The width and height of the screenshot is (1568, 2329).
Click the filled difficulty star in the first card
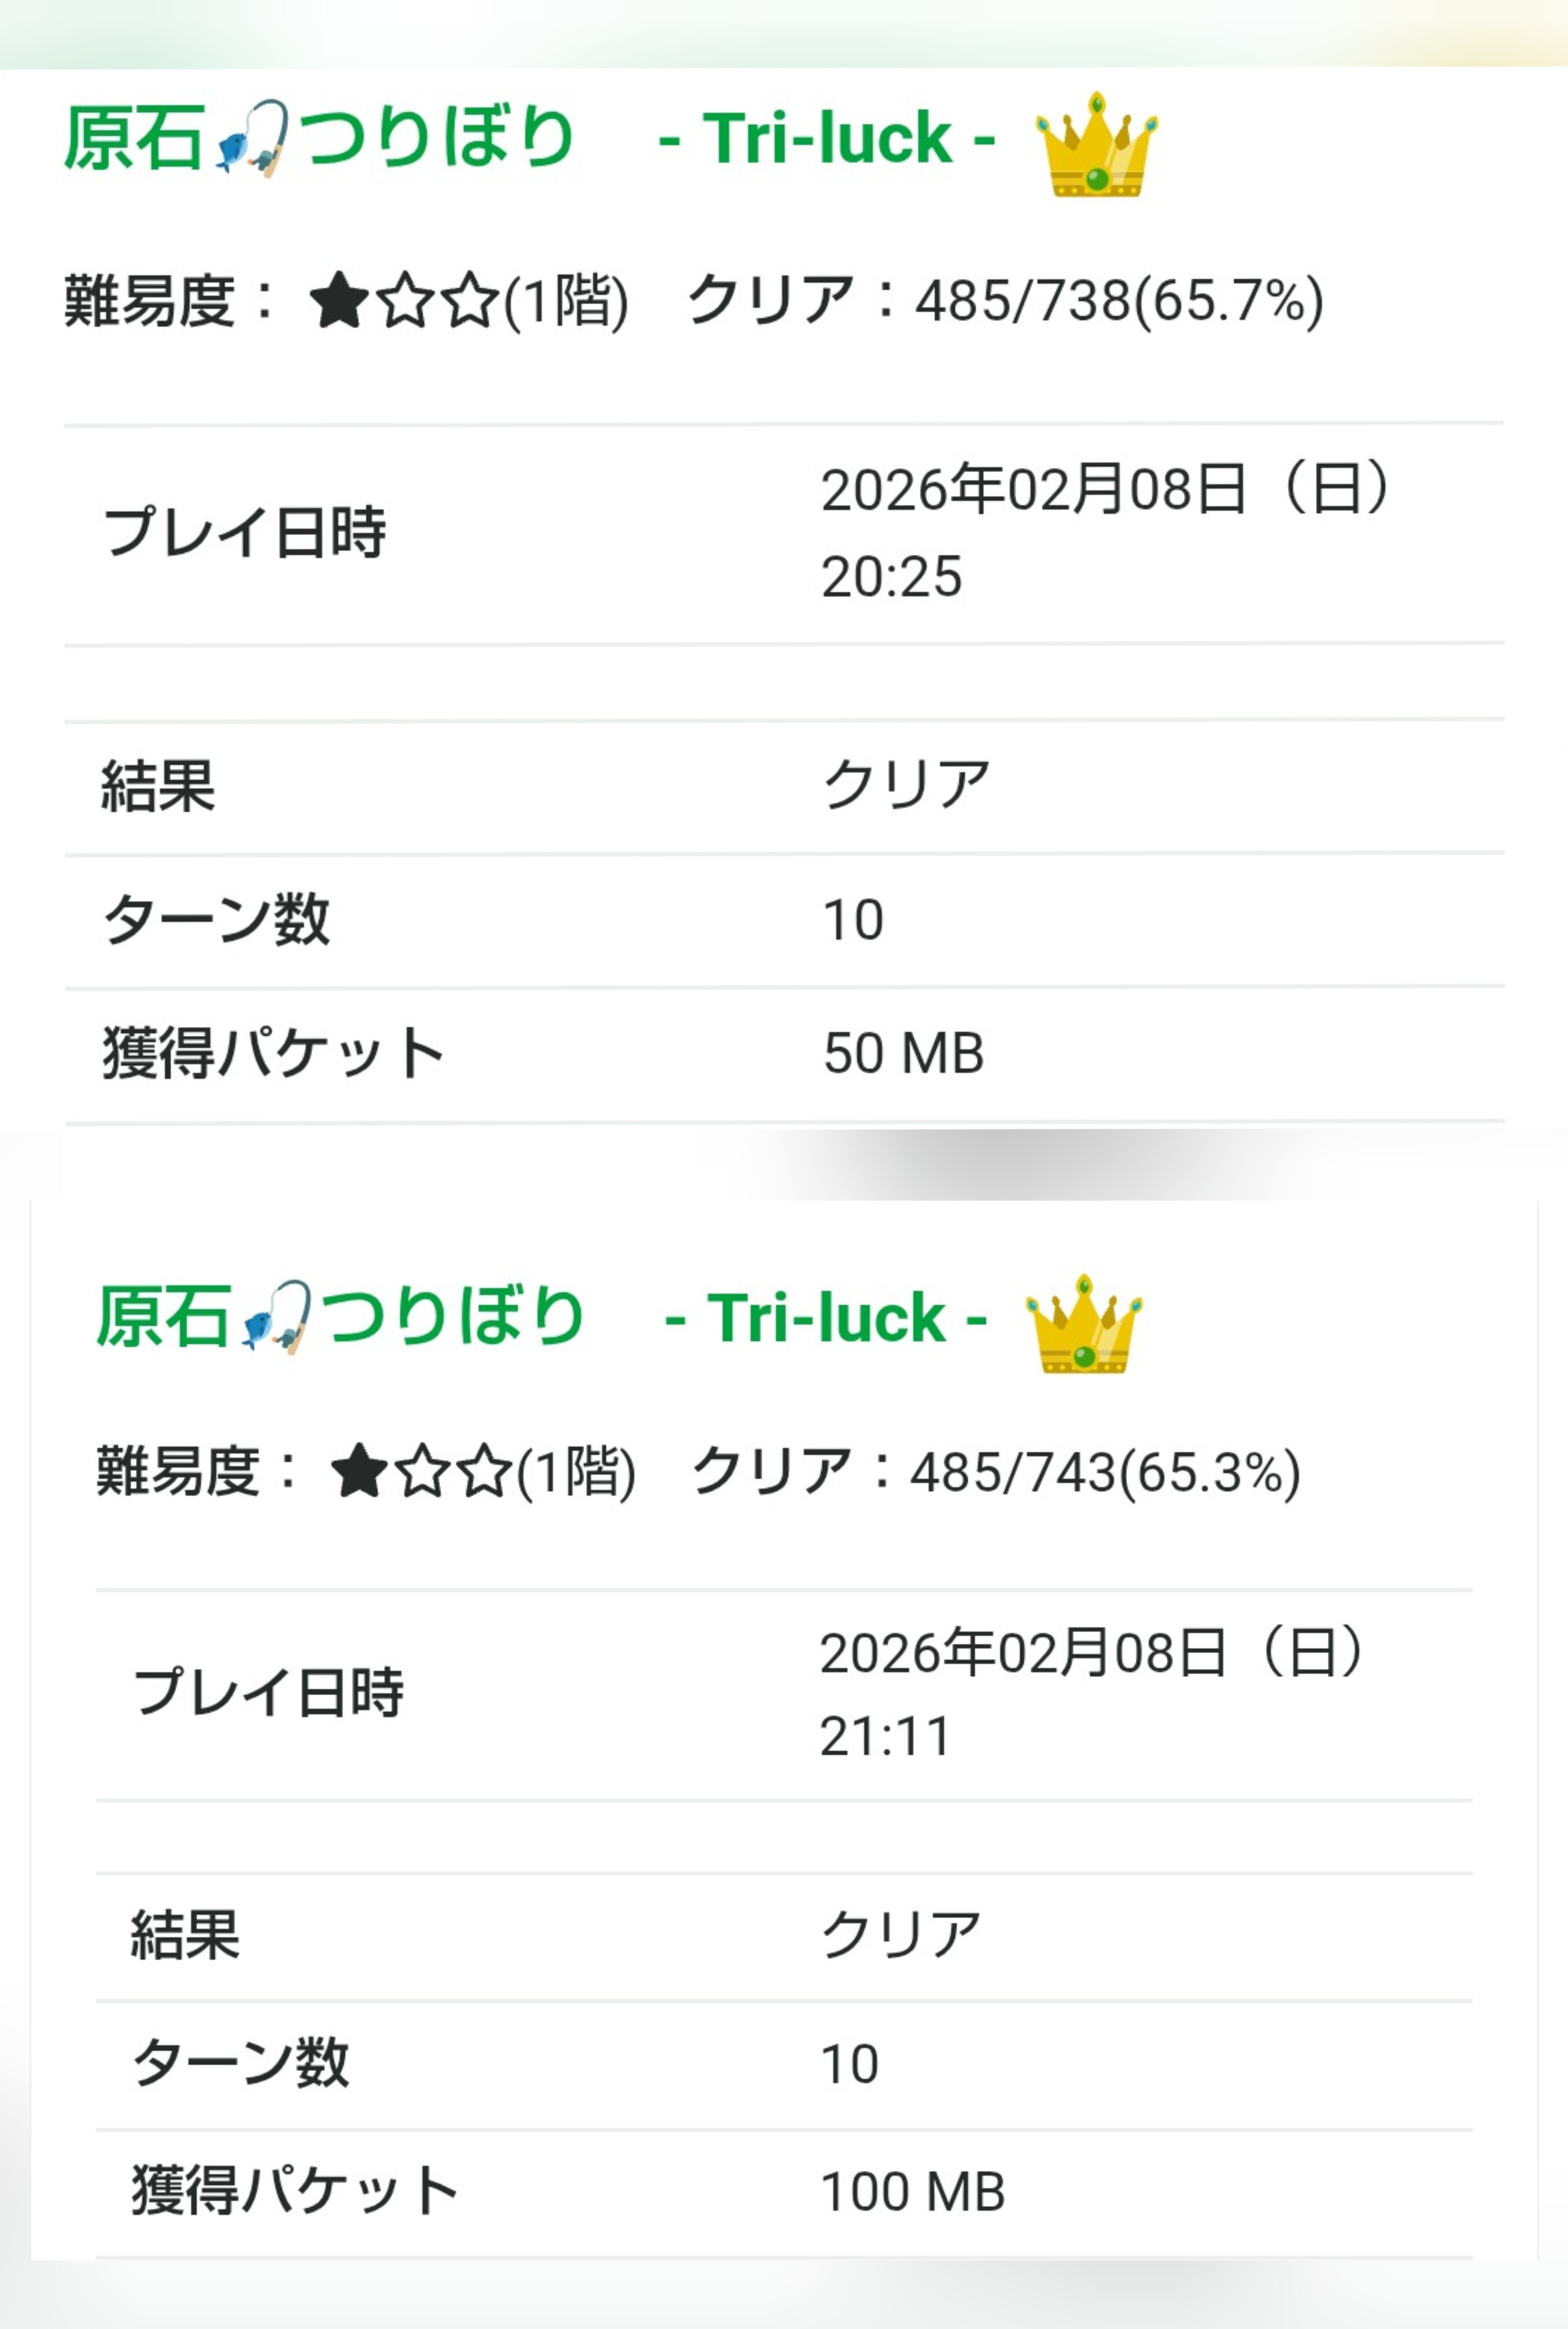[340, 301]
